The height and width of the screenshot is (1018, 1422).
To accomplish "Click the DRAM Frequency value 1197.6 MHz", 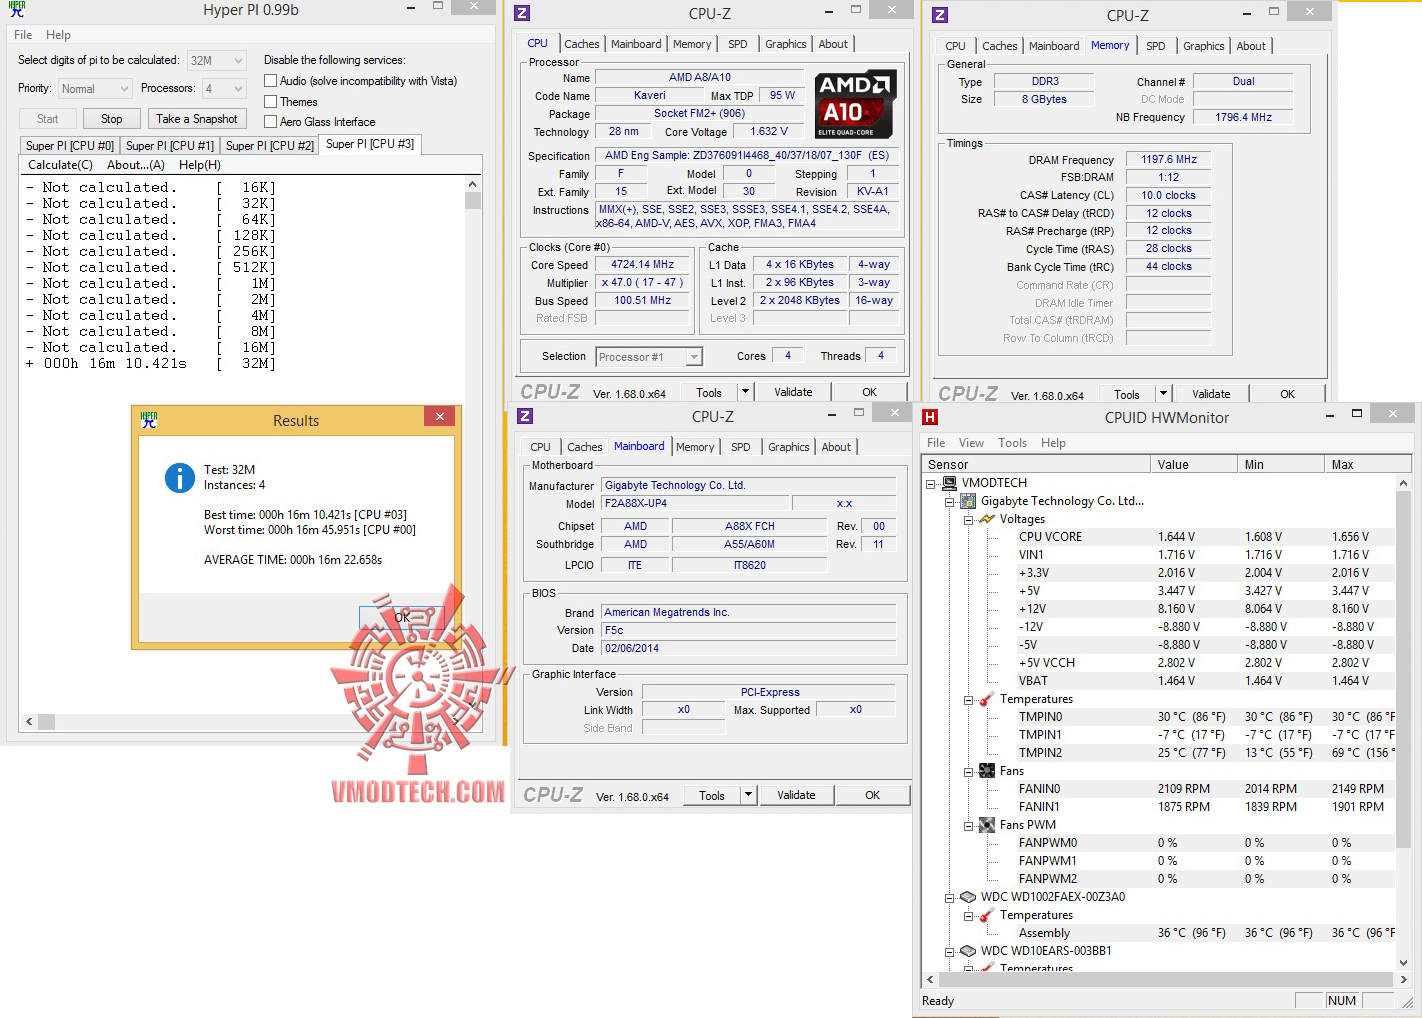I will [x=1169, y=160].
